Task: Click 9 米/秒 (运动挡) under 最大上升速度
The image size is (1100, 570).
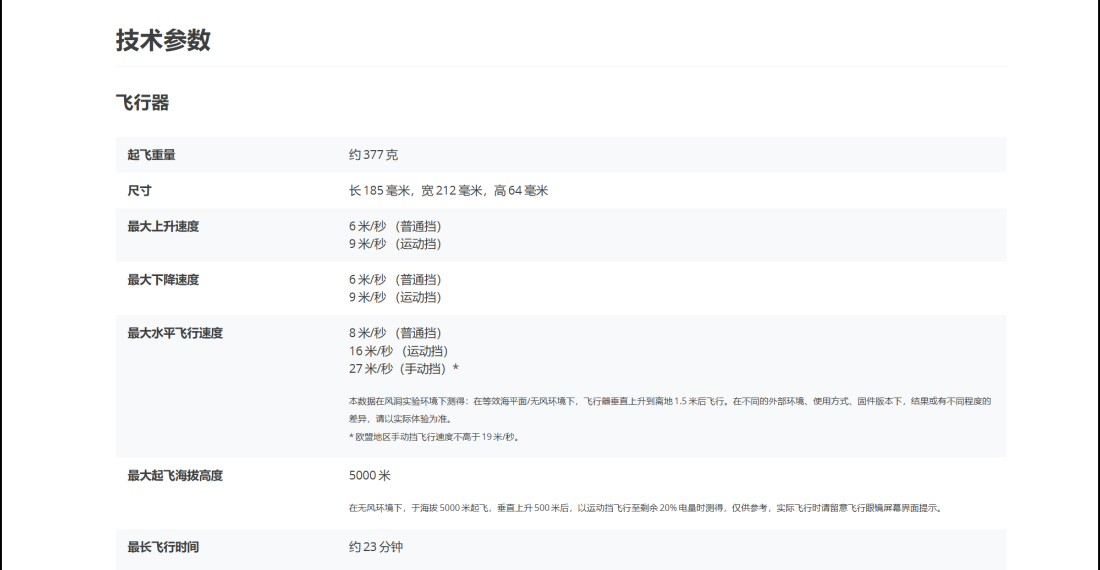Action: (395, 244)
